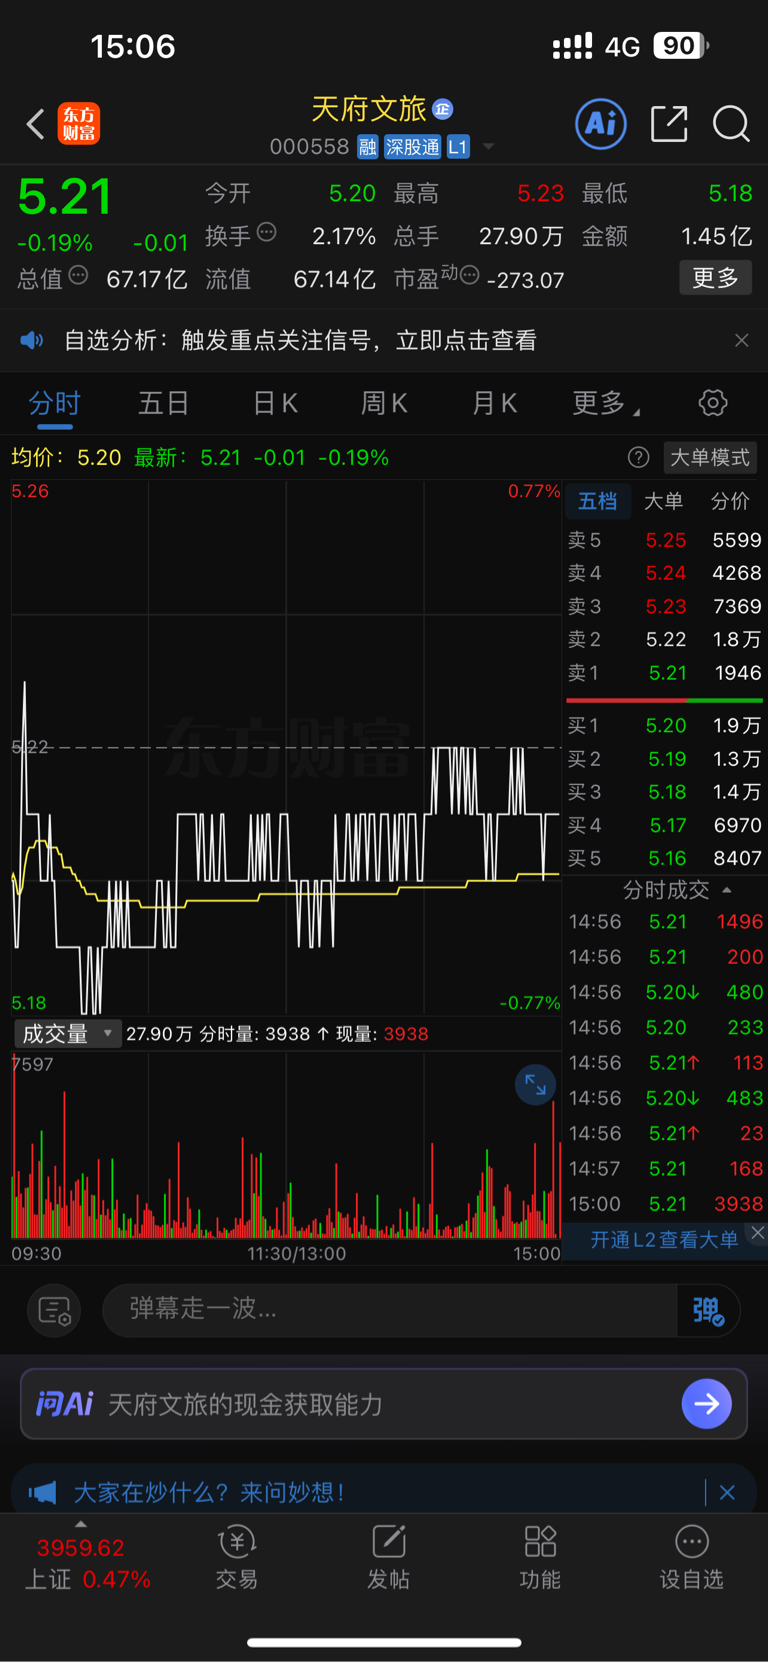Expand the 更多 chart period menu
Viewport: 768px width, 1662px height.
click(606, 404)
